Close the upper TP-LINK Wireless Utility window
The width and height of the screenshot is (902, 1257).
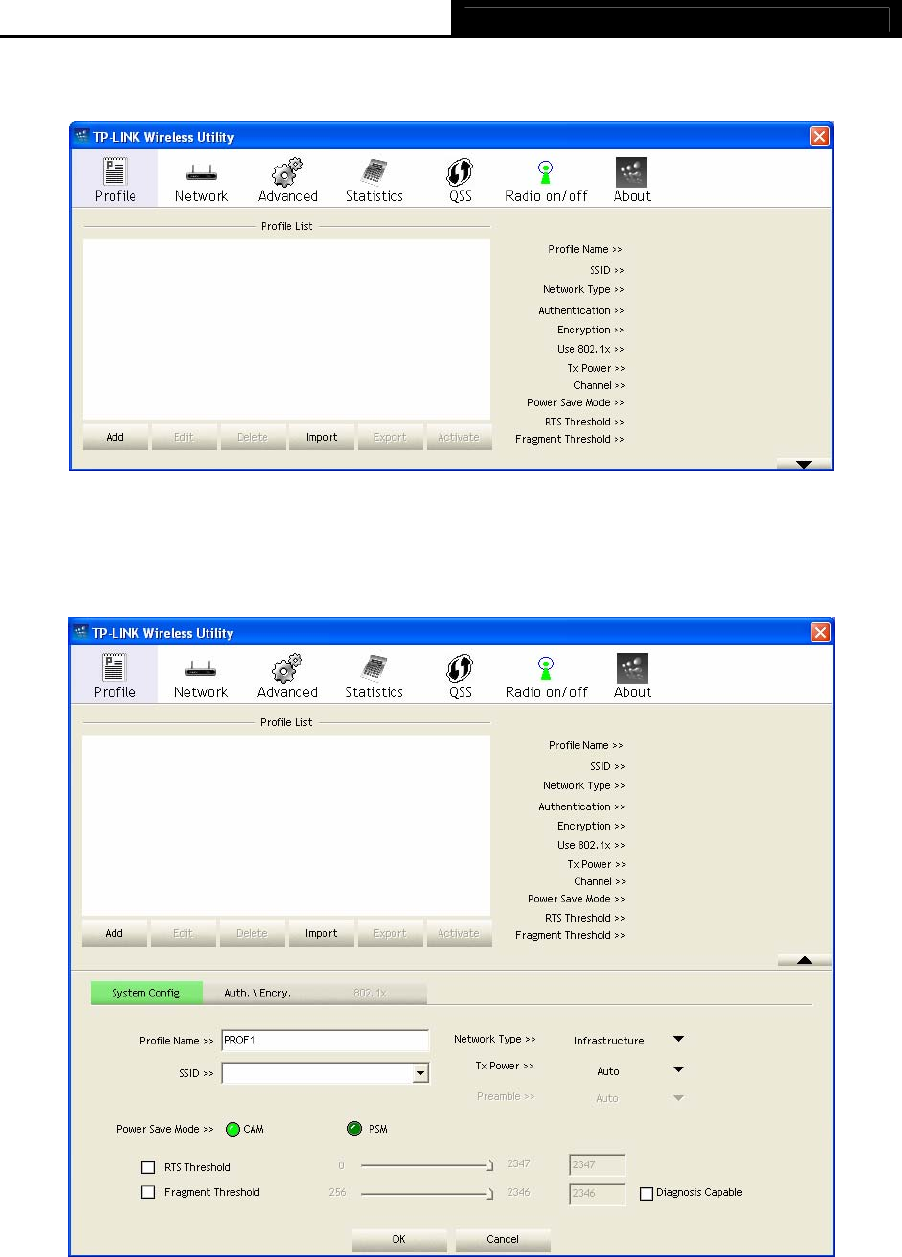(x=820, y=137)
